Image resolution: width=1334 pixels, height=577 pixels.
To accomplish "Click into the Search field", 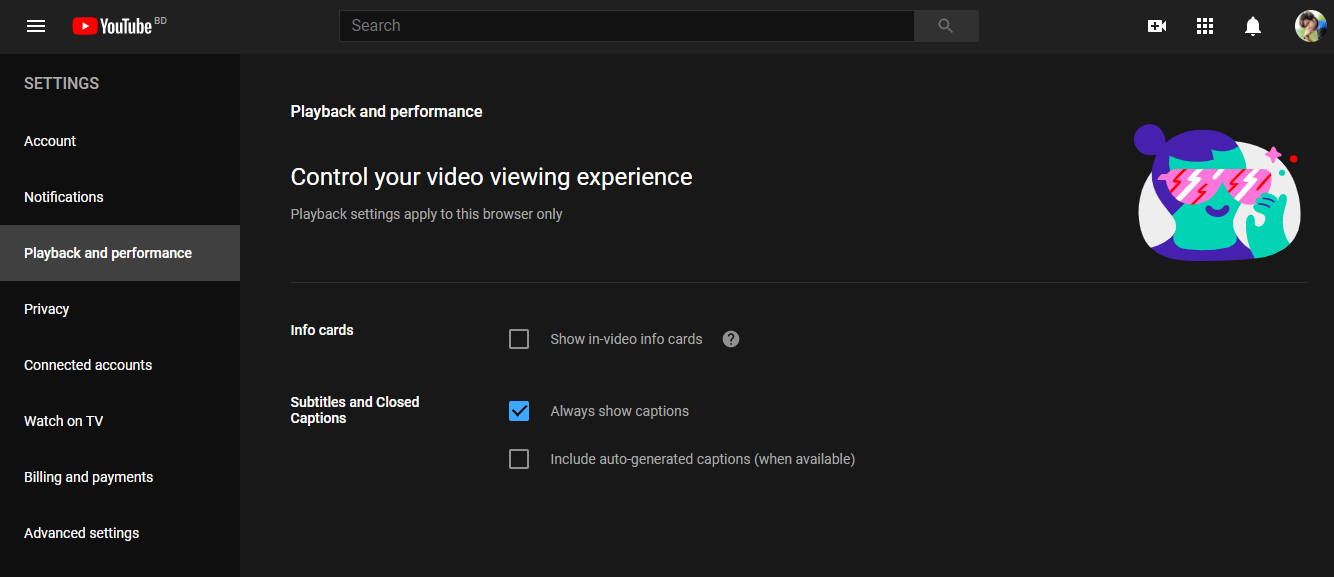I will tap(626, 26).
